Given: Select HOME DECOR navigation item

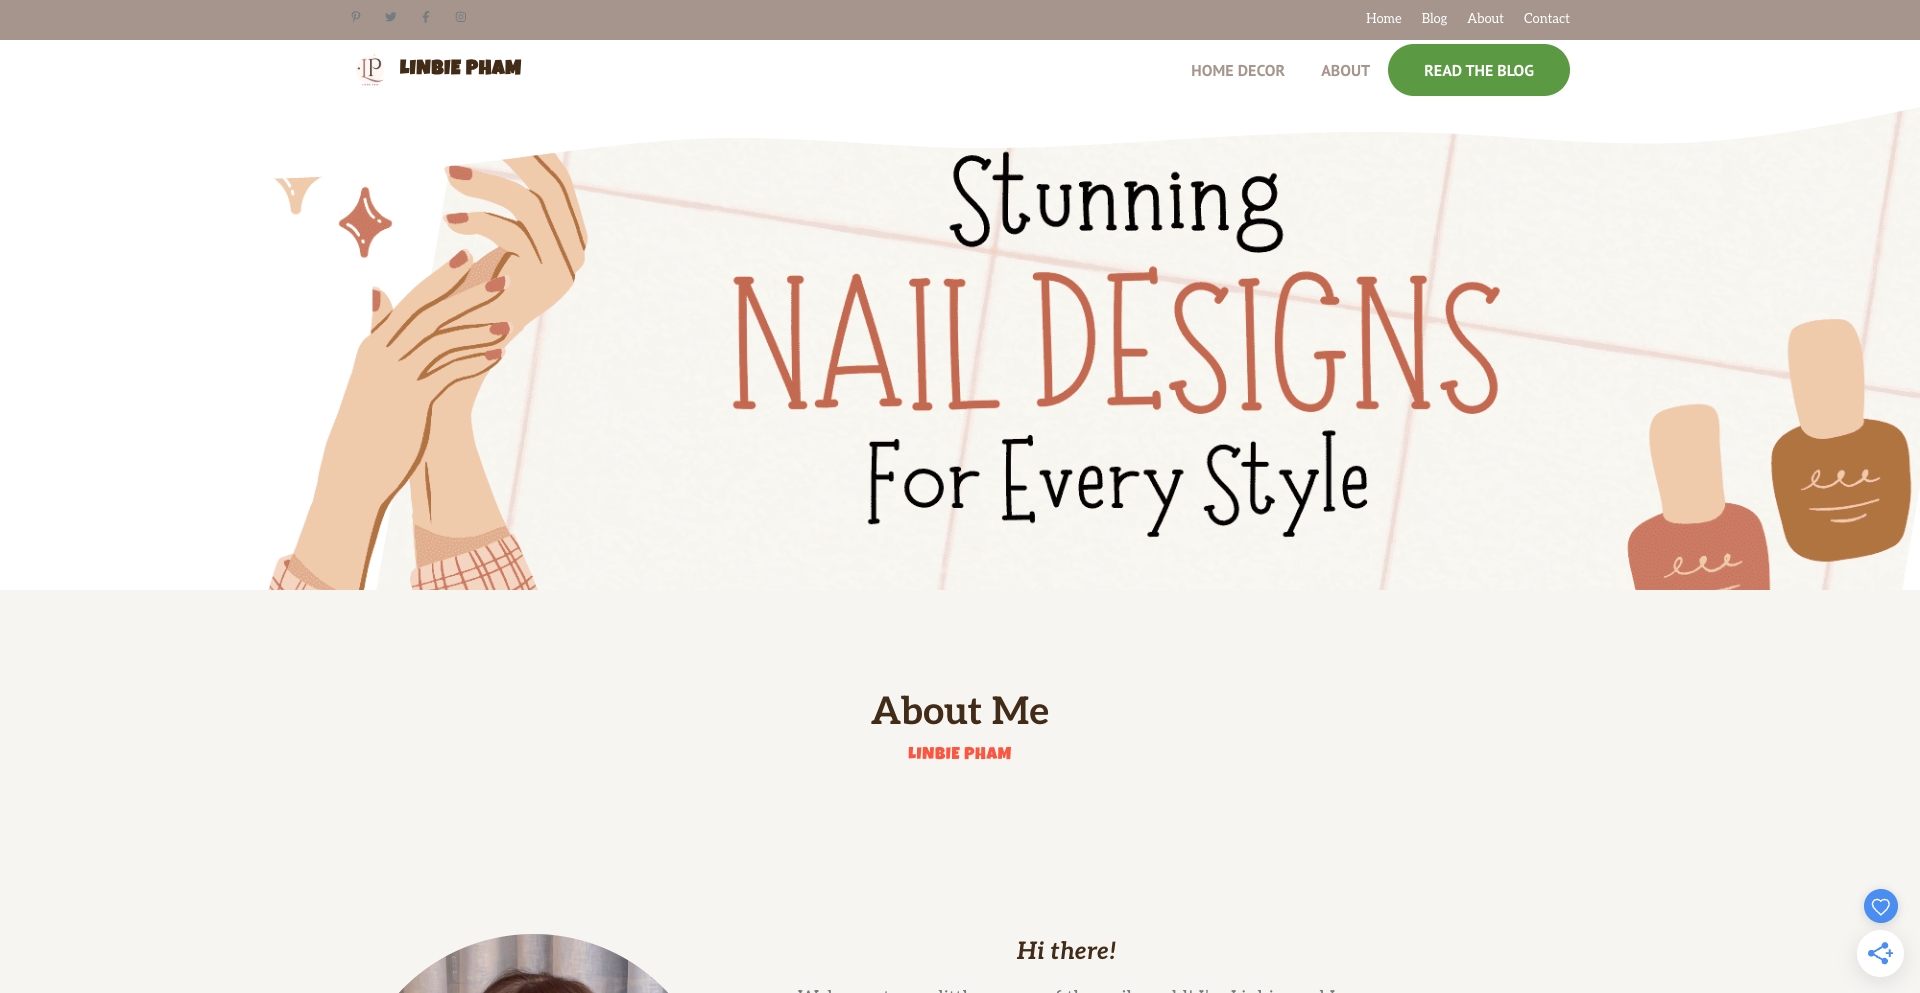Looking at the screenshot, I should pos(1237,71).
